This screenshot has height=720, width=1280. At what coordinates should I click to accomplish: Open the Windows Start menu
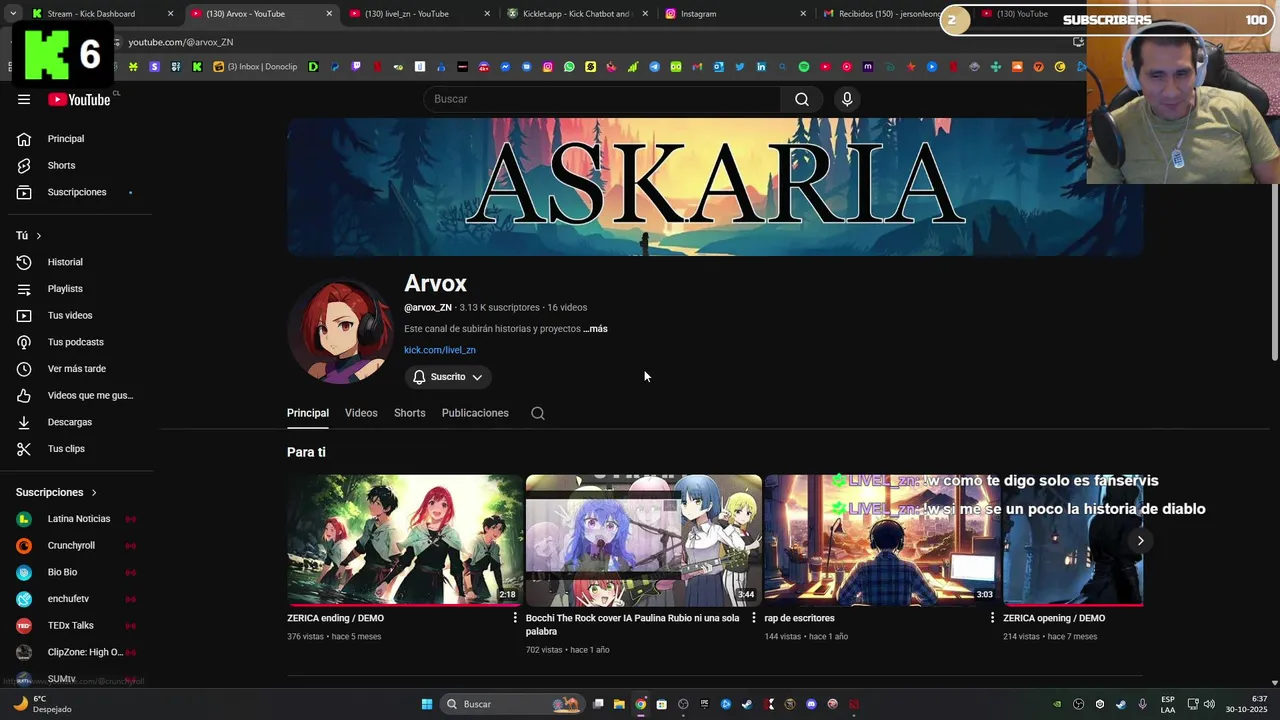(427, 704)
